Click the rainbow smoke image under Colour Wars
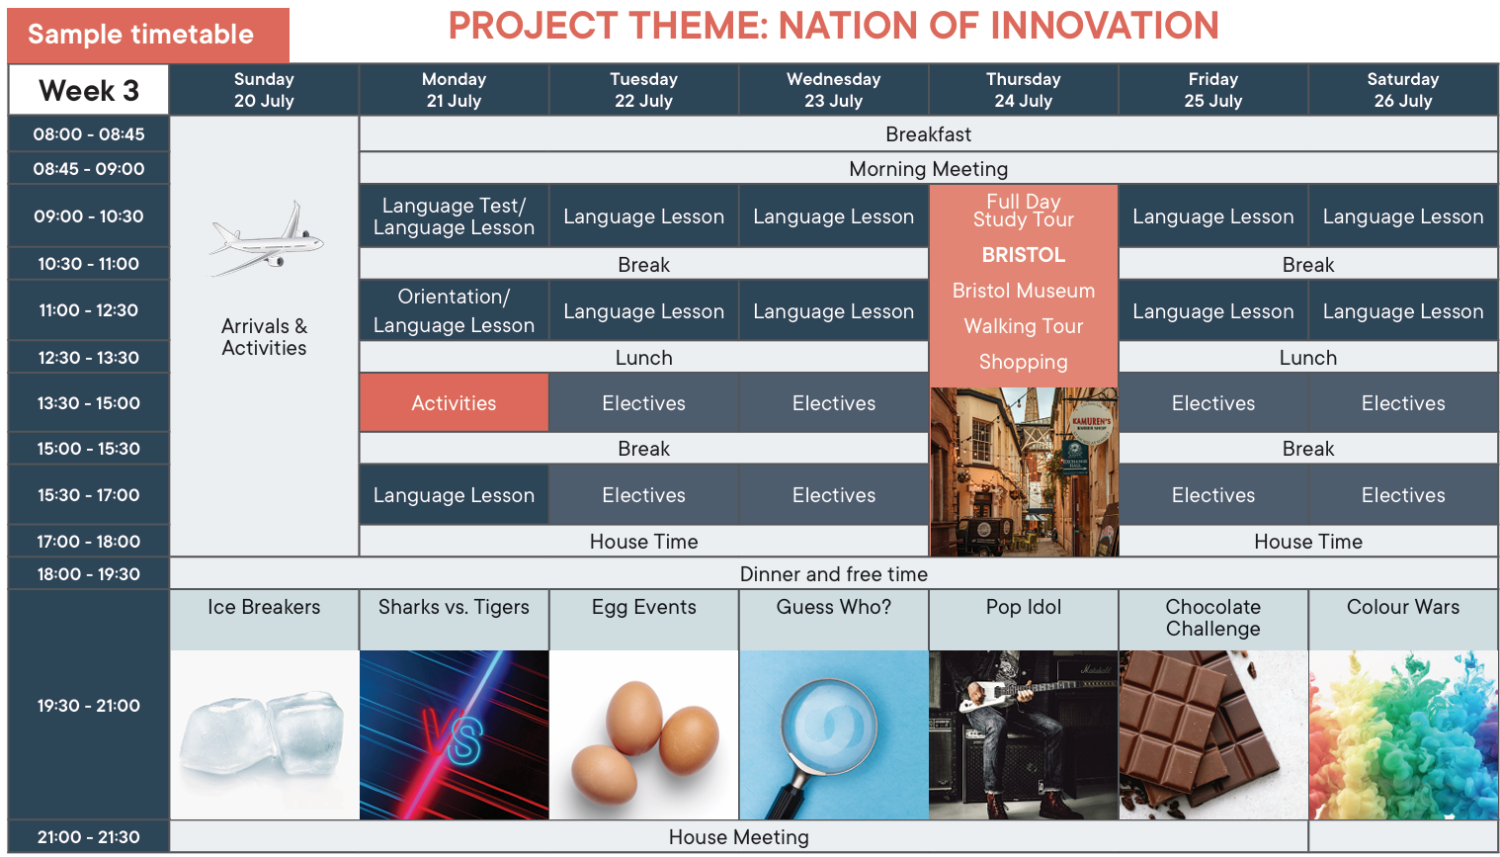The height and width of the screenshot is (857, 1500). point(1403,735)
